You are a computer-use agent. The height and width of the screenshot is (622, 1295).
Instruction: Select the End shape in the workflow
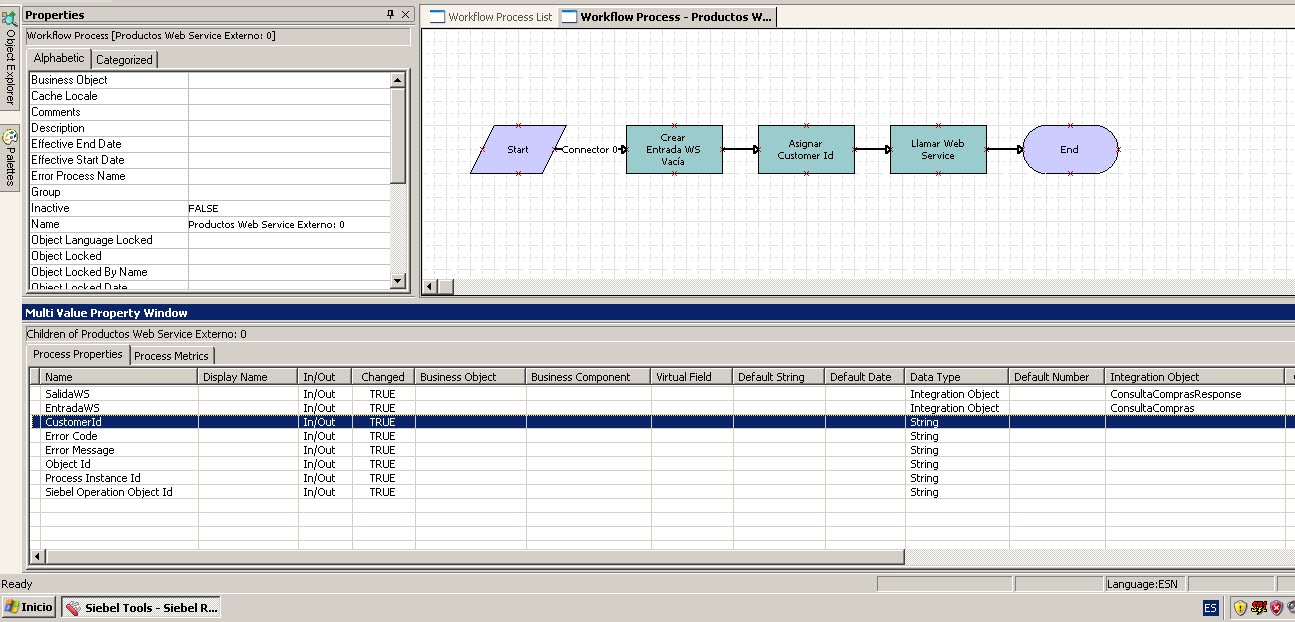point(1069,148)
